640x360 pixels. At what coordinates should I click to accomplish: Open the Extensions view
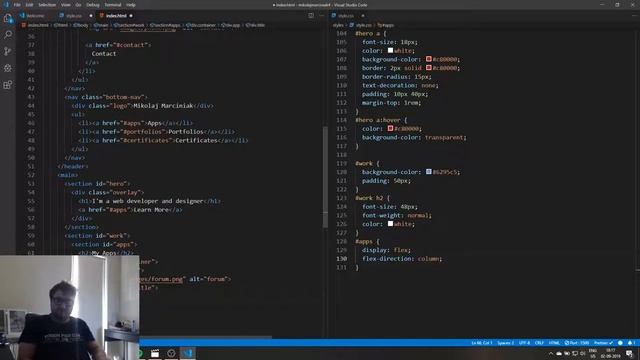pyautogui.click(x=8, y=85)
